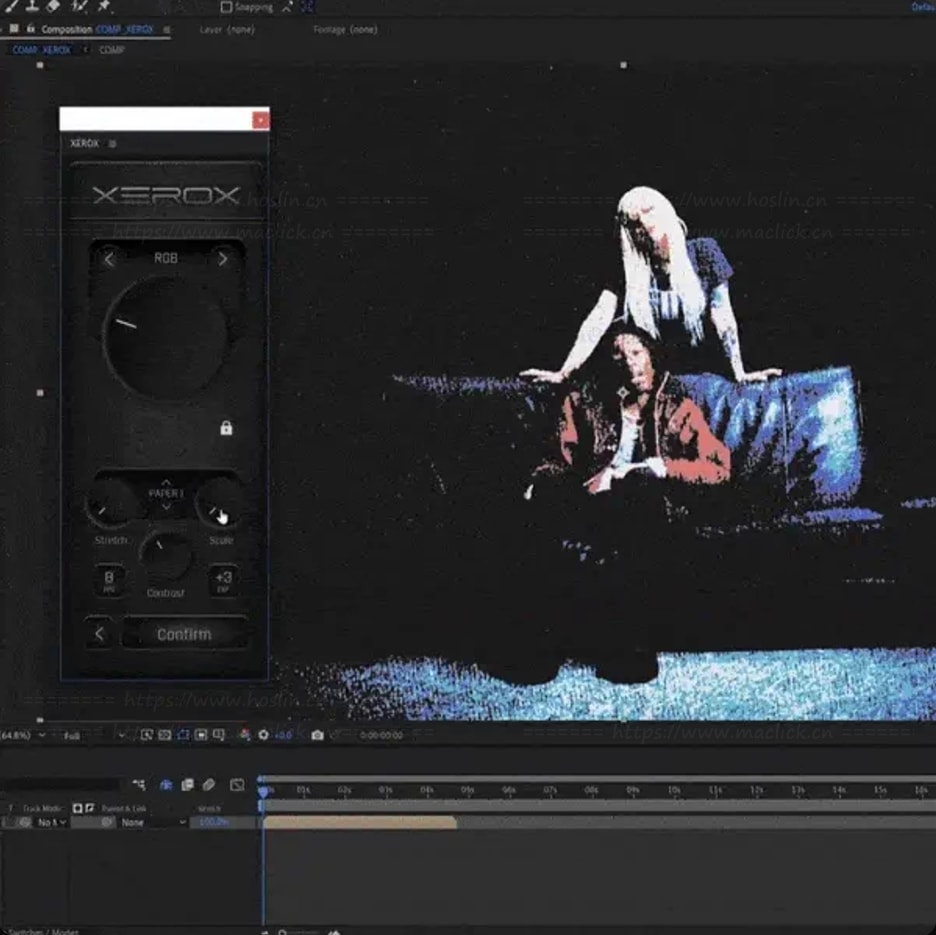Click the Reset Exposure icon
The height and width of the screenshot is (935, 936).
click(x=263, y=735)
